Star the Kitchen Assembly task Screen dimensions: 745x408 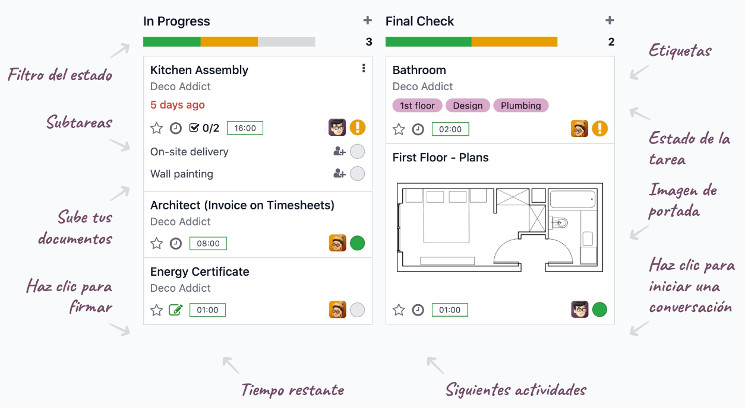[x=156, y=128]
